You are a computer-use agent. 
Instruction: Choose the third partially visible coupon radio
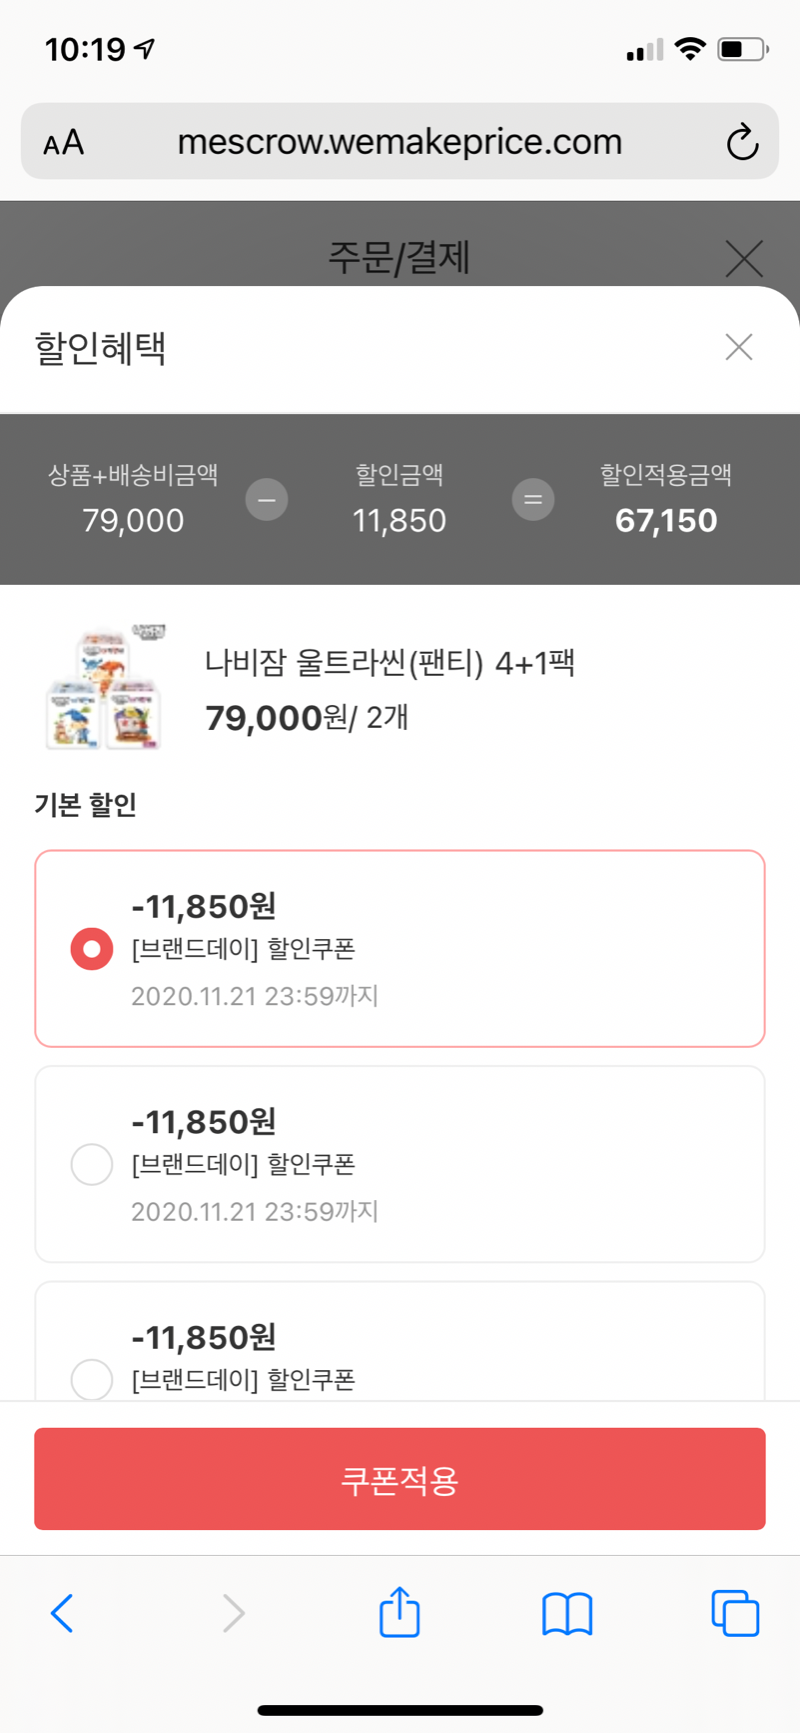[92, 1379]
